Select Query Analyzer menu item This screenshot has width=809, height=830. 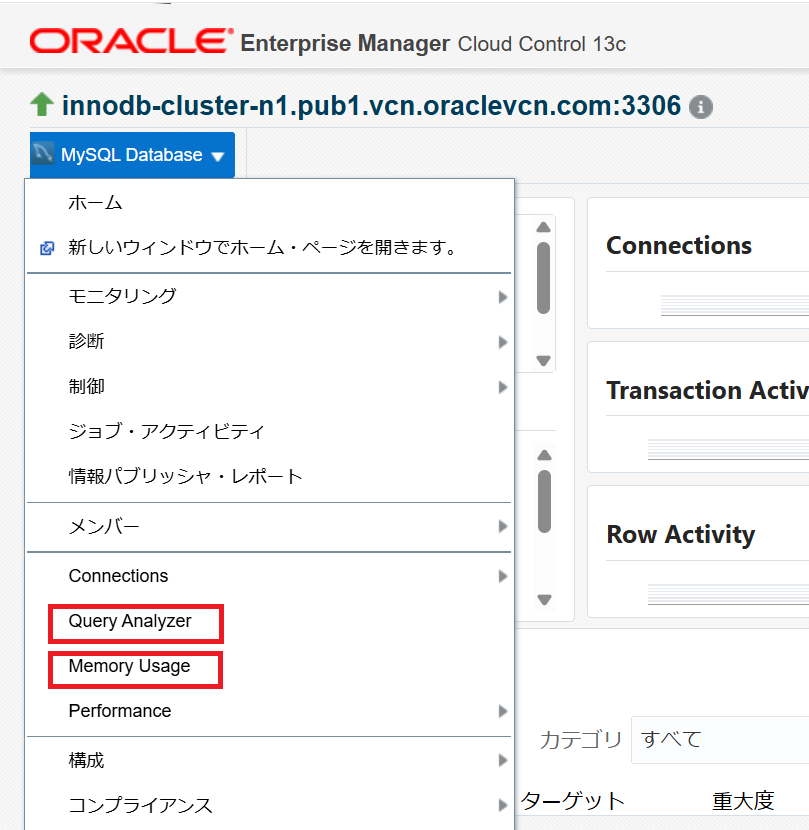130,621
